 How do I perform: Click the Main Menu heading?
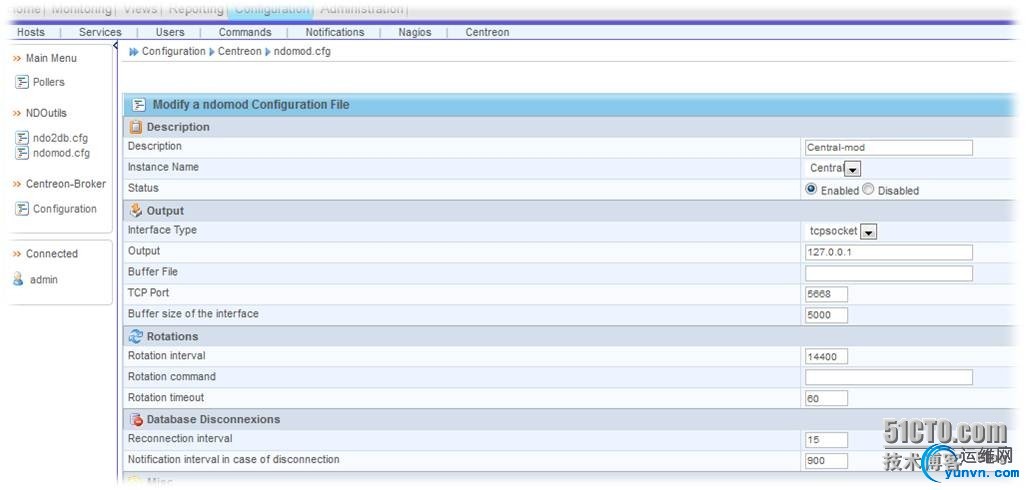51,58
